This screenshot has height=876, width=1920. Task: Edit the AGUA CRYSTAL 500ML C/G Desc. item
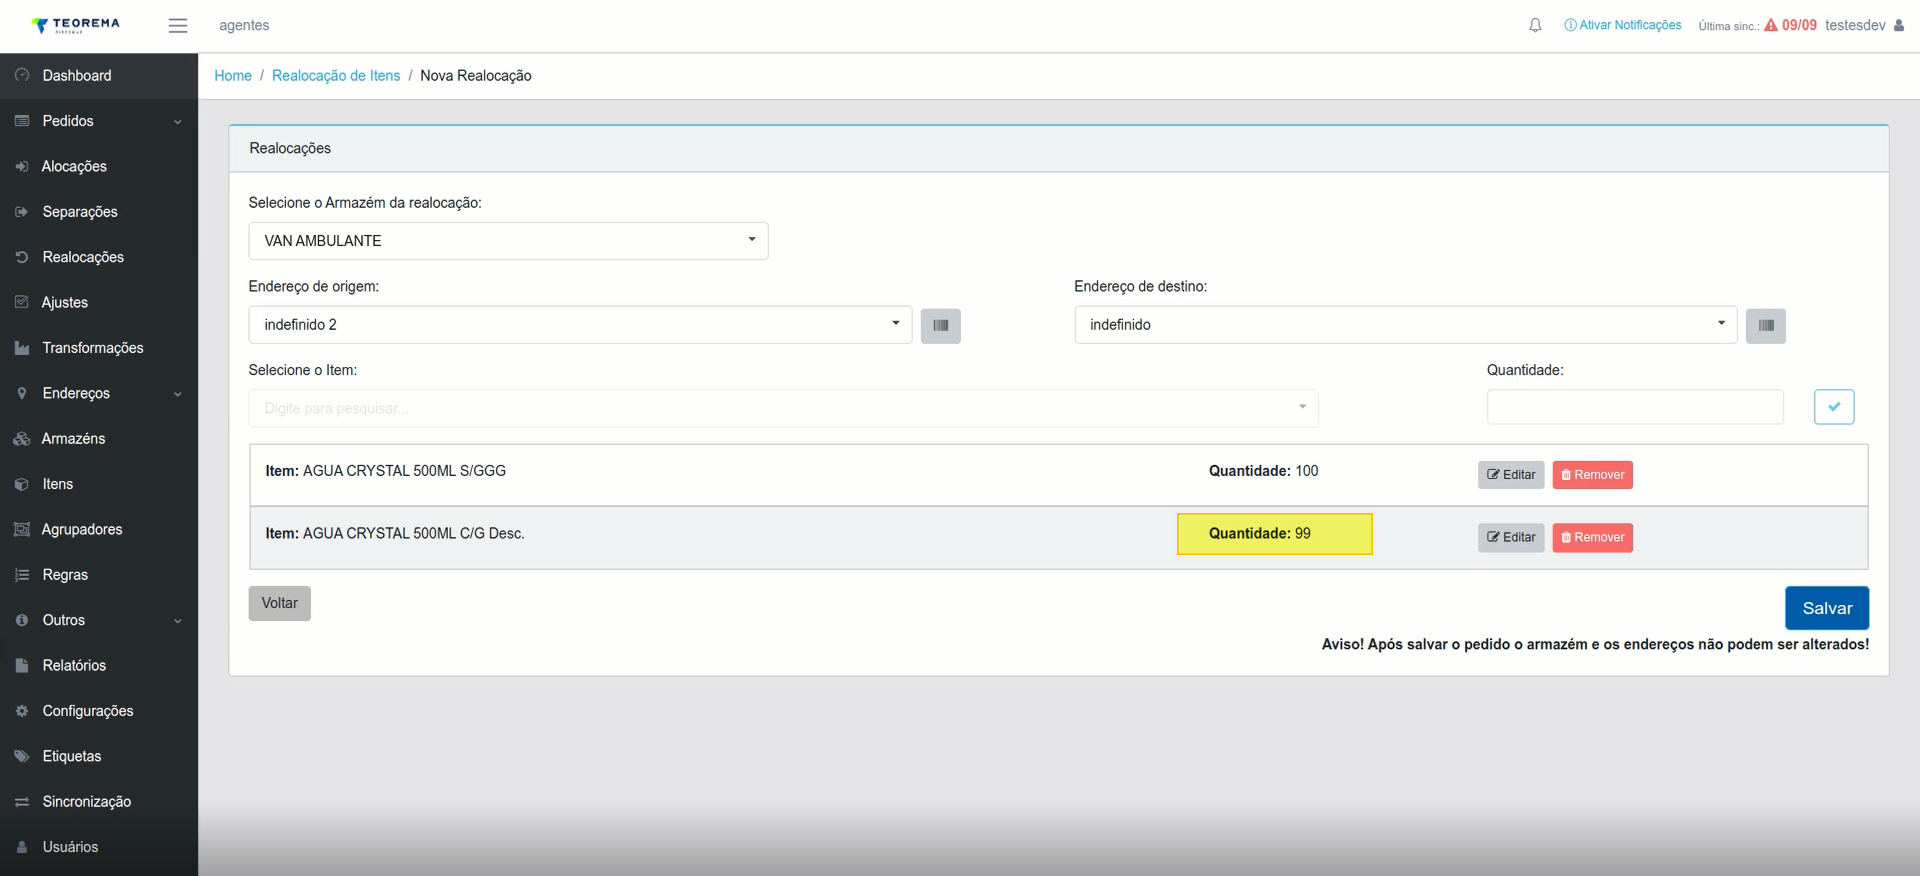(1511, 537)
